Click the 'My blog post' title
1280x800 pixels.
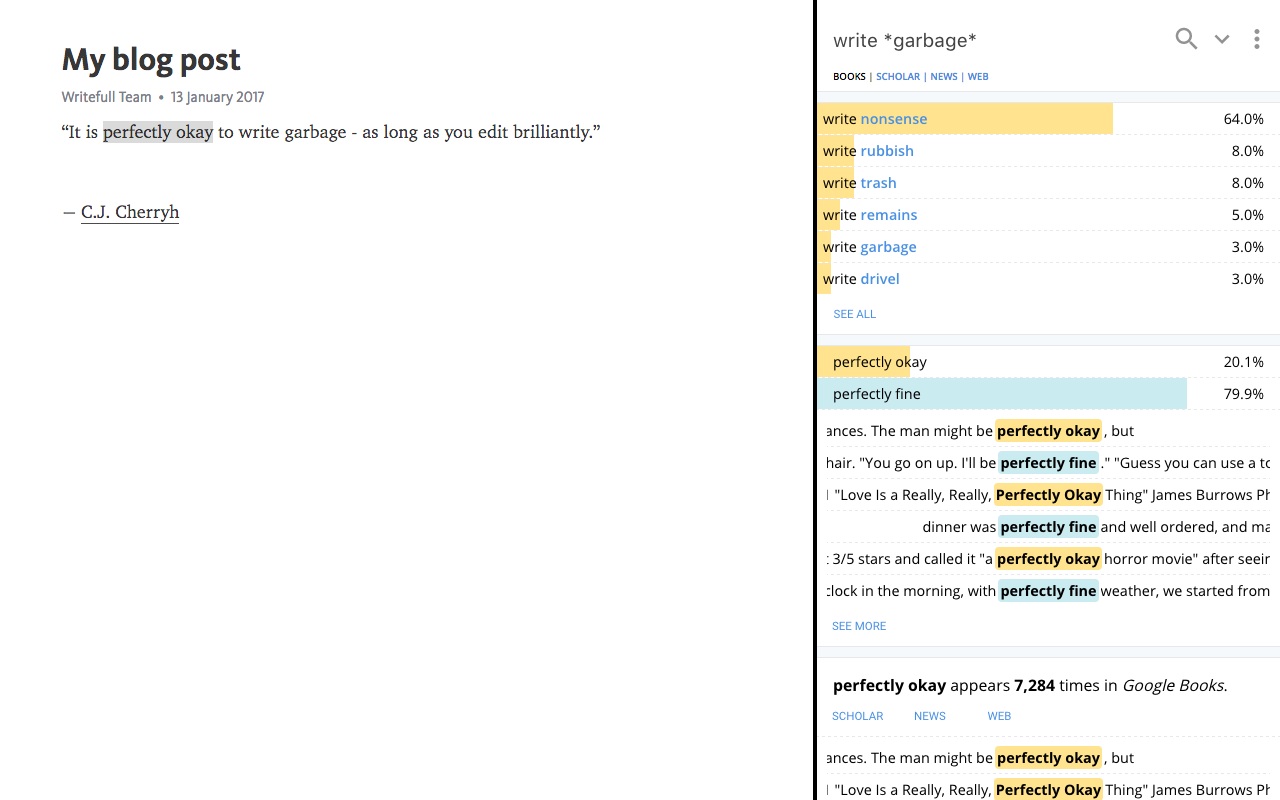[x=151, y=60]
